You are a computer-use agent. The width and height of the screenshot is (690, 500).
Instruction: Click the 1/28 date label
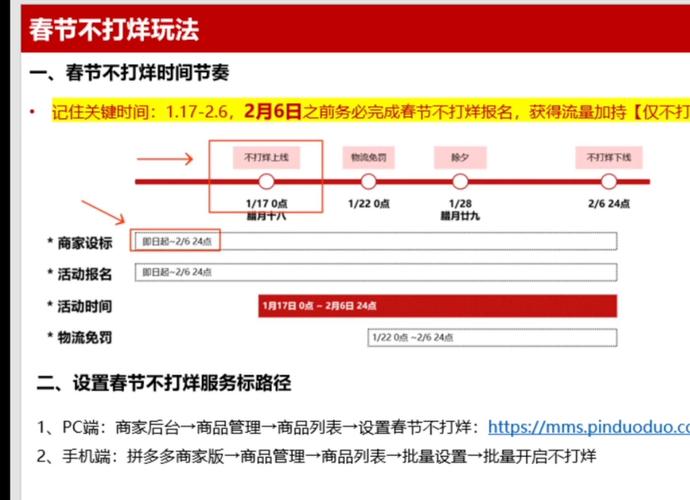pos(460,203)
